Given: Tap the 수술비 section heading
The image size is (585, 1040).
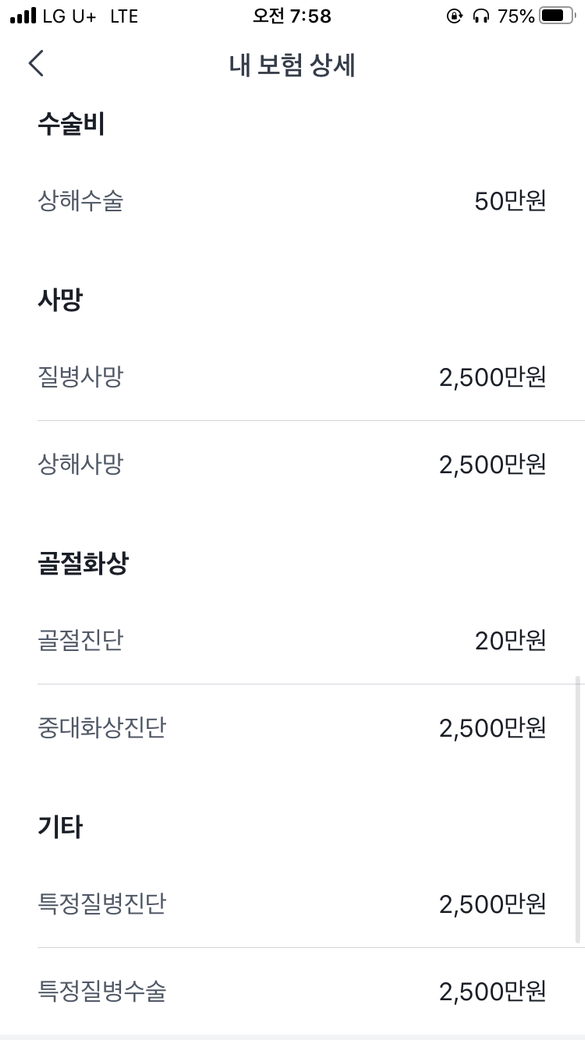Looking at the screenshot, I should [71, 124].
